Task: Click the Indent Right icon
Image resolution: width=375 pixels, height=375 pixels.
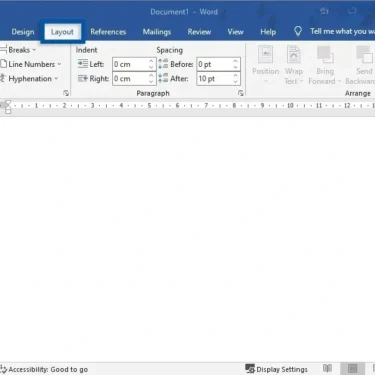Action: click(83, 78)
